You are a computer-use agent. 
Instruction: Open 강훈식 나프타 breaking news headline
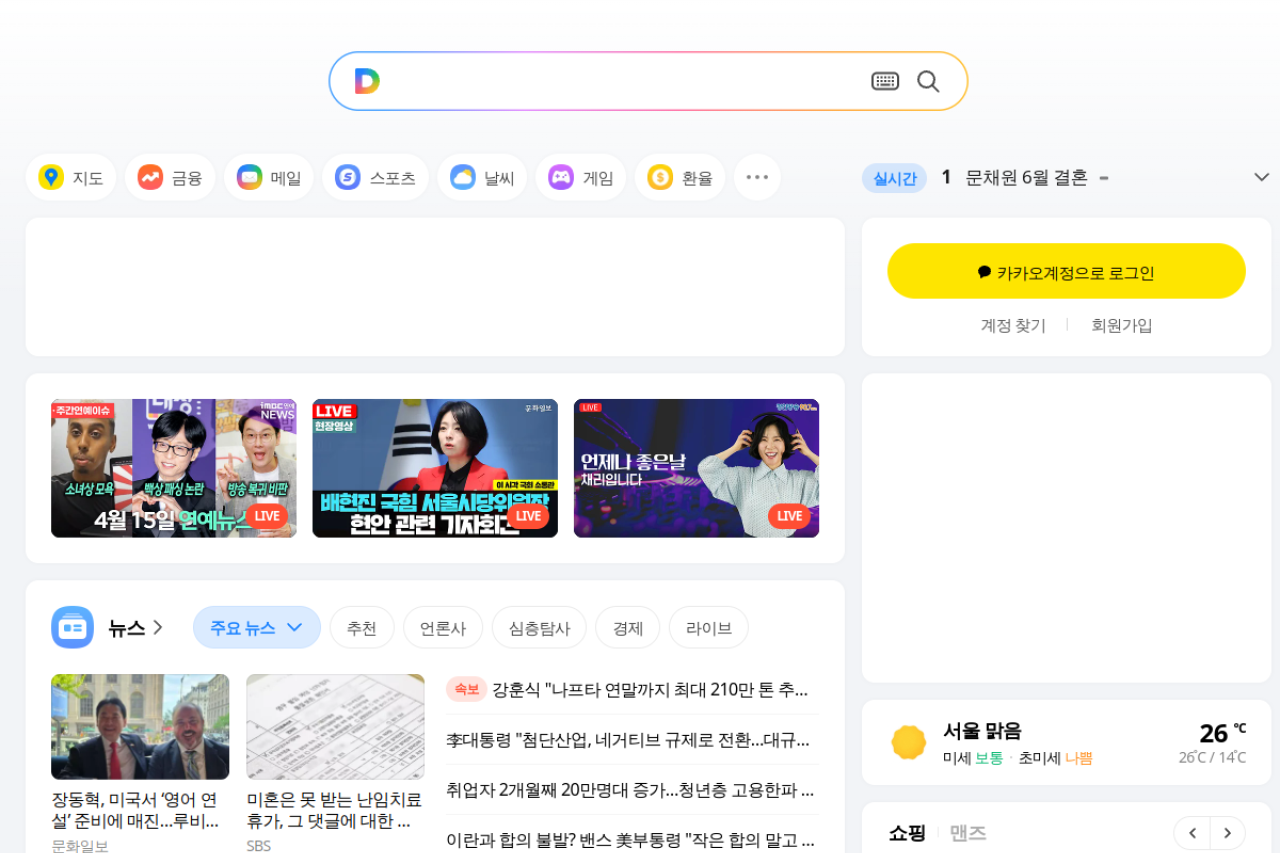tap(650, 690)
